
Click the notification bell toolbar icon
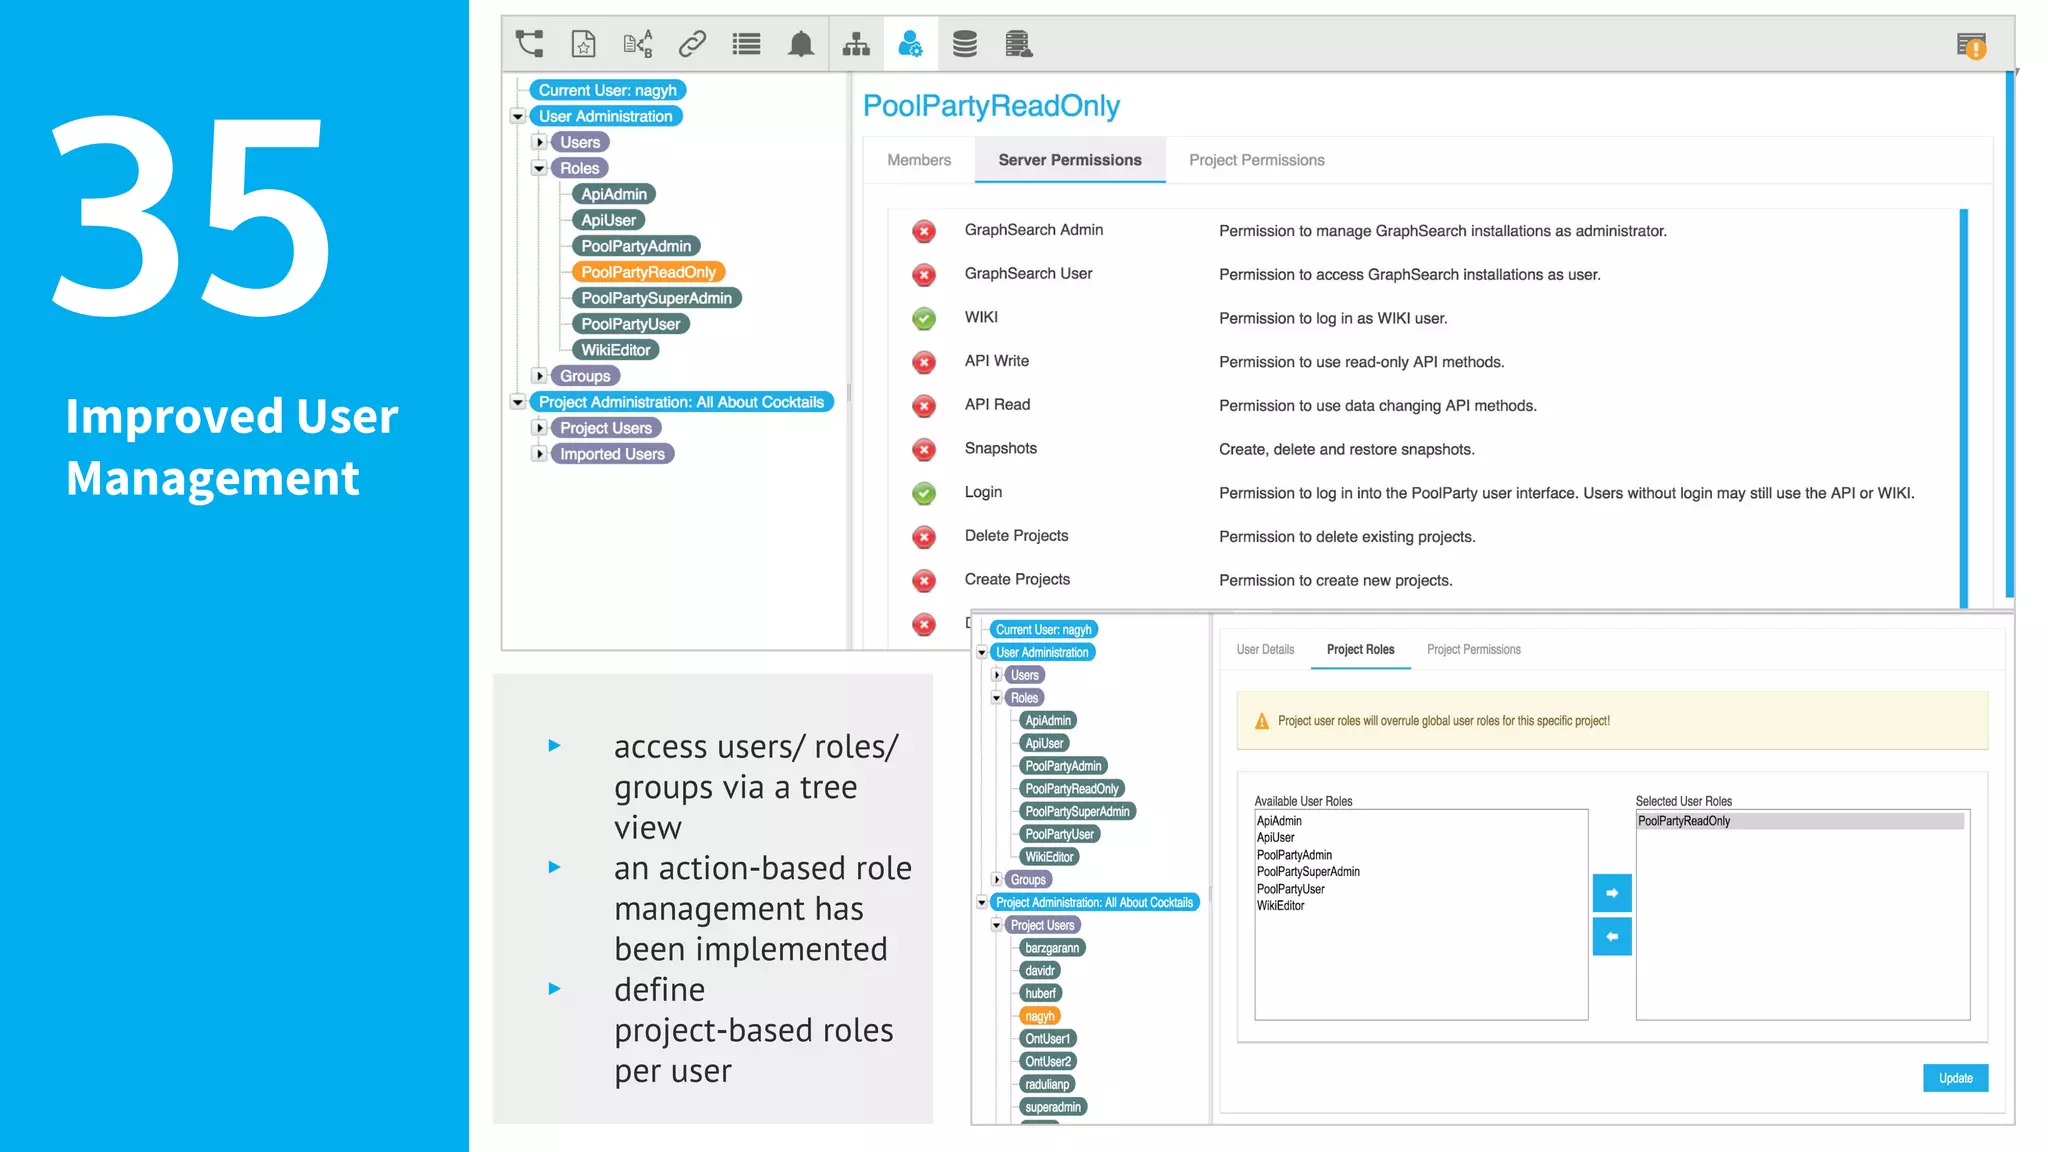click(x=801, y=43)
